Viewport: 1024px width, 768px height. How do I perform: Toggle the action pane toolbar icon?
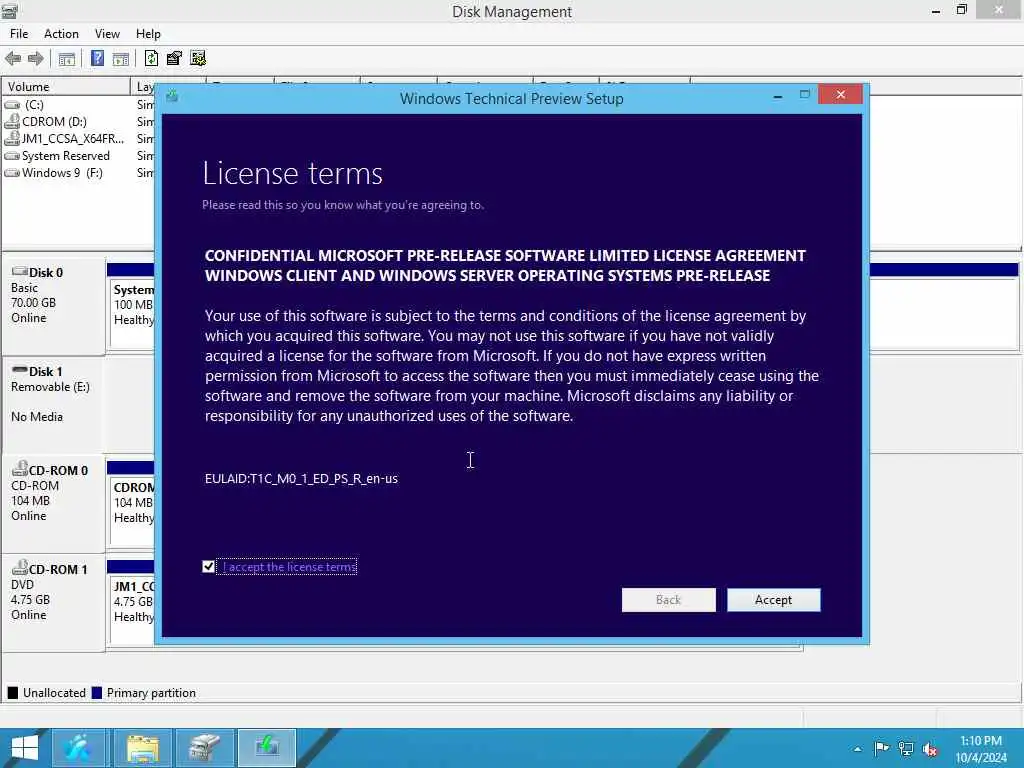click(x=121, y=59)
